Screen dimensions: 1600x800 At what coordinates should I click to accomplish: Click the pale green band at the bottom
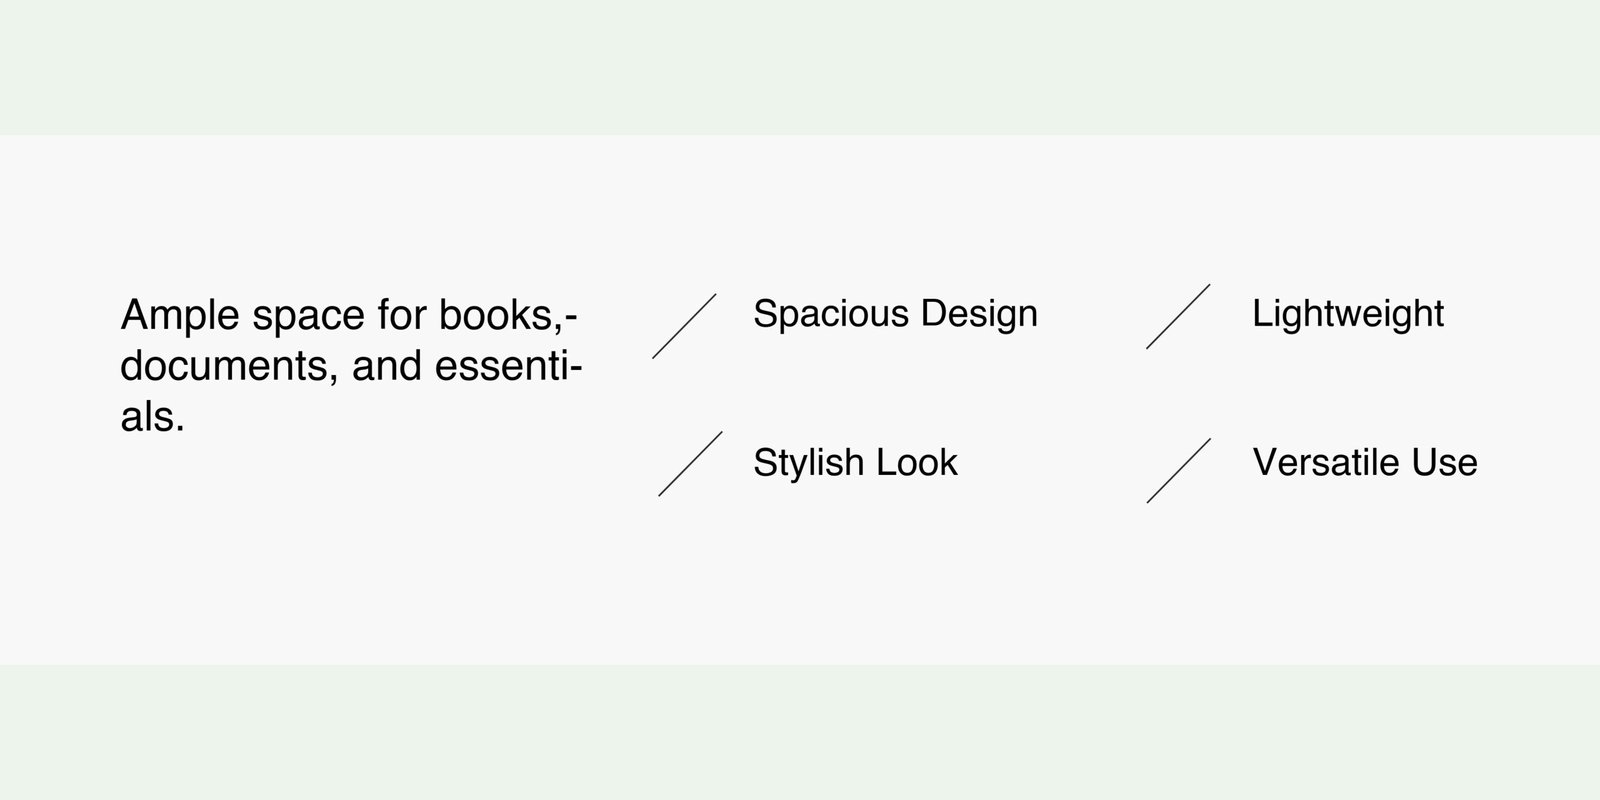(800, 732)
